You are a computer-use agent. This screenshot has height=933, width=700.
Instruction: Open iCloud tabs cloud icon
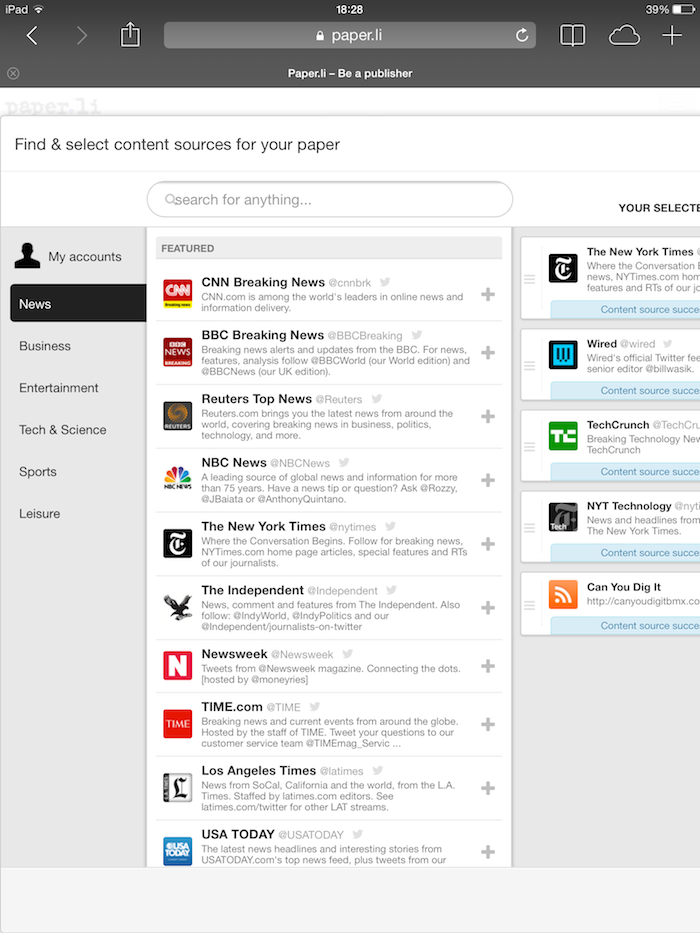(x=624, y=36)
